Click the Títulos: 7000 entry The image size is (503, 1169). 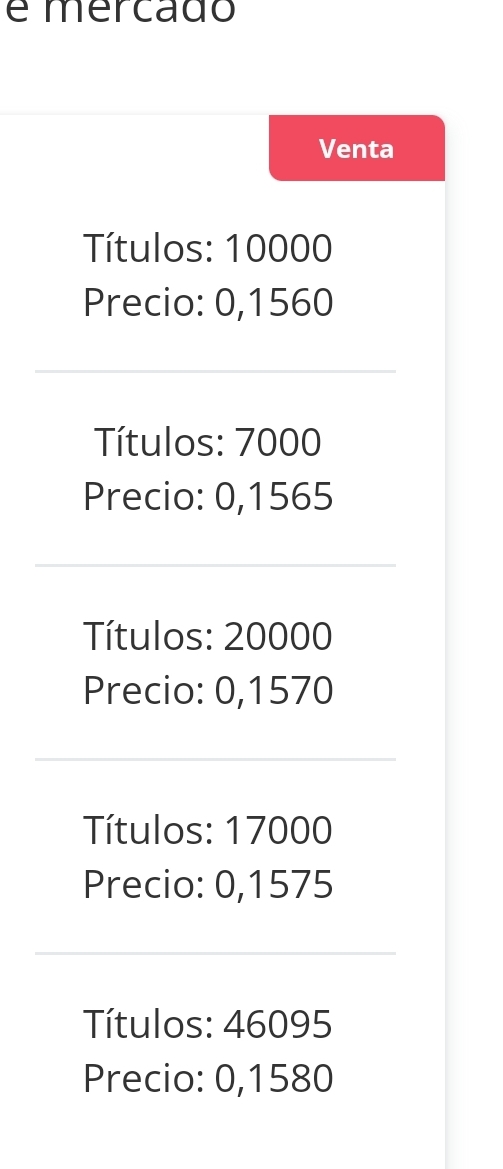[207, 442]
